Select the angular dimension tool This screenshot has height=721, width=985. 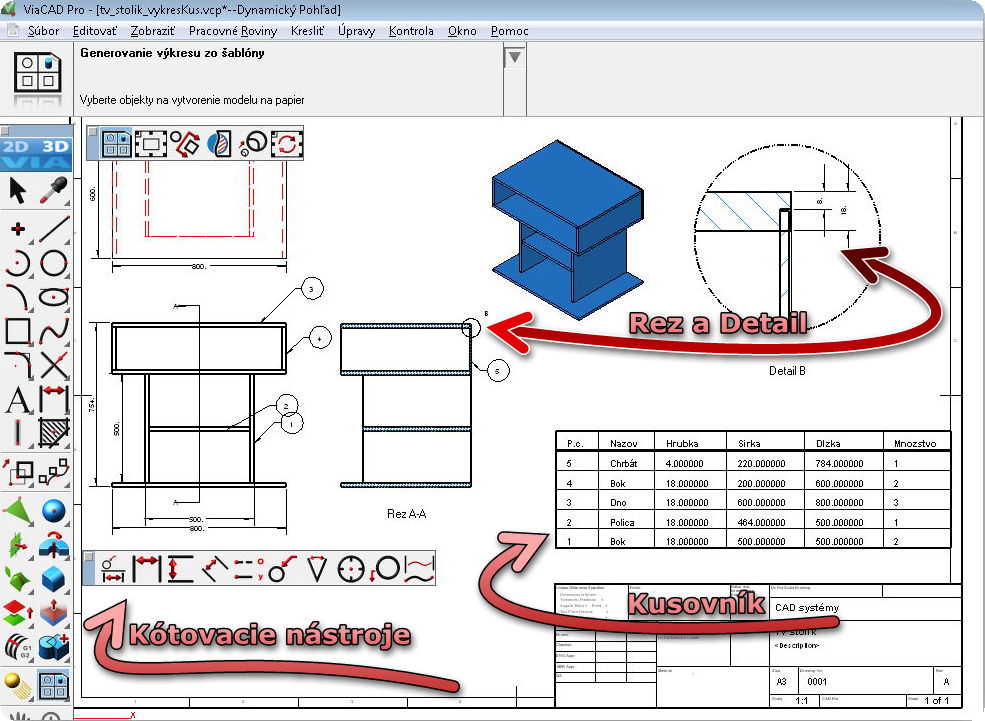click(317, 568)
